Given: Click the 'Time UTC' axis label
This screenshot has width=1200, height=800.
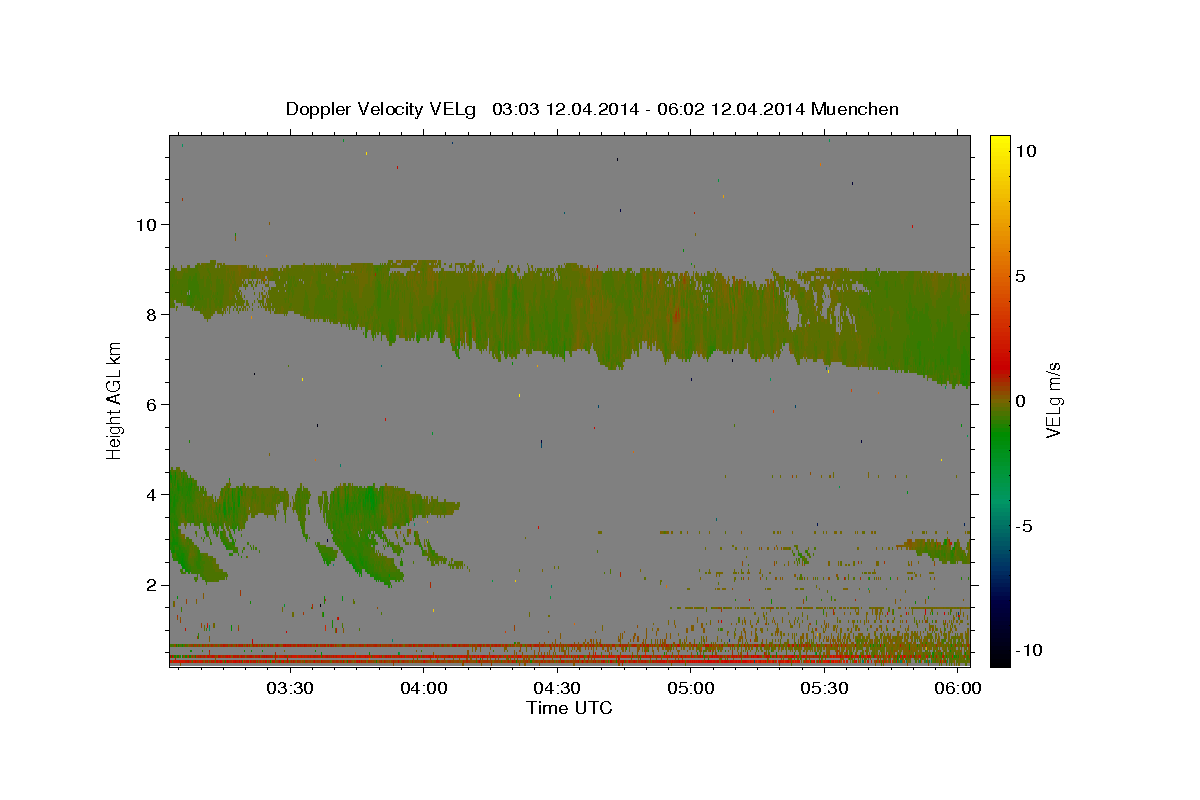Looking at the screenshot, I should (569, 708).
